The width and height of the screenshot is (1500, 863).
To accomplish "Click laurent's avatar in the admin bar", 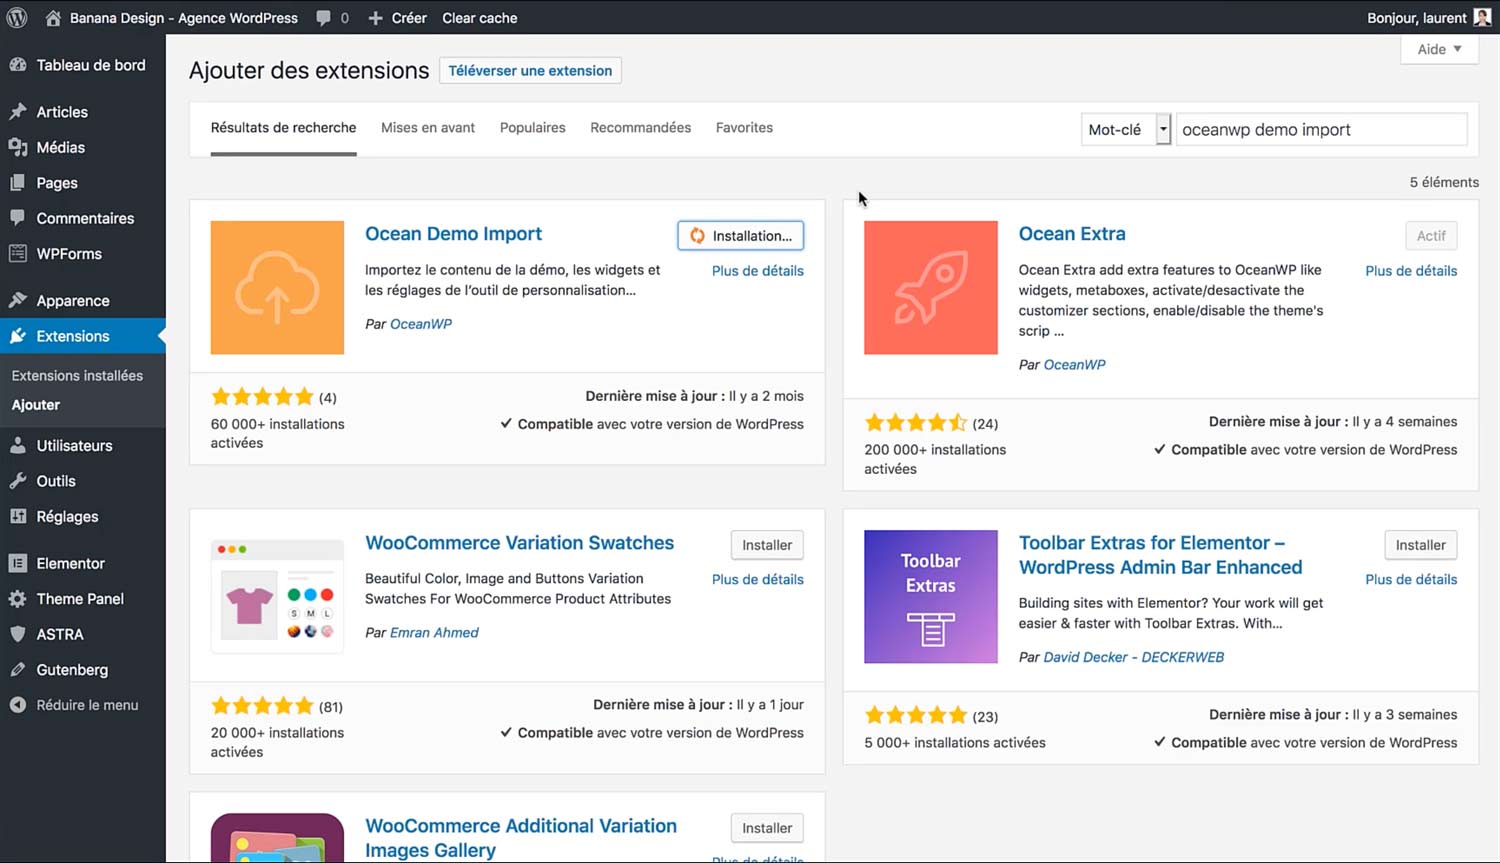I will click(1482, 17).
